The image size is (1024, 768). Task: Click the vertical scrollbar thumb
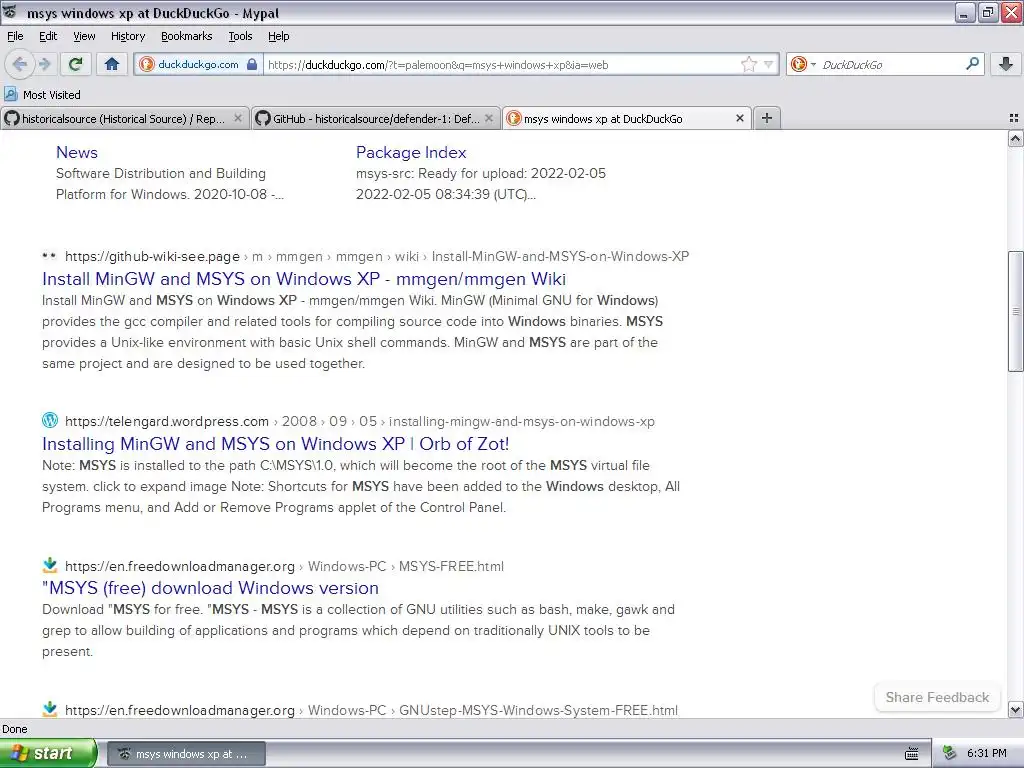click(1015, 312)
